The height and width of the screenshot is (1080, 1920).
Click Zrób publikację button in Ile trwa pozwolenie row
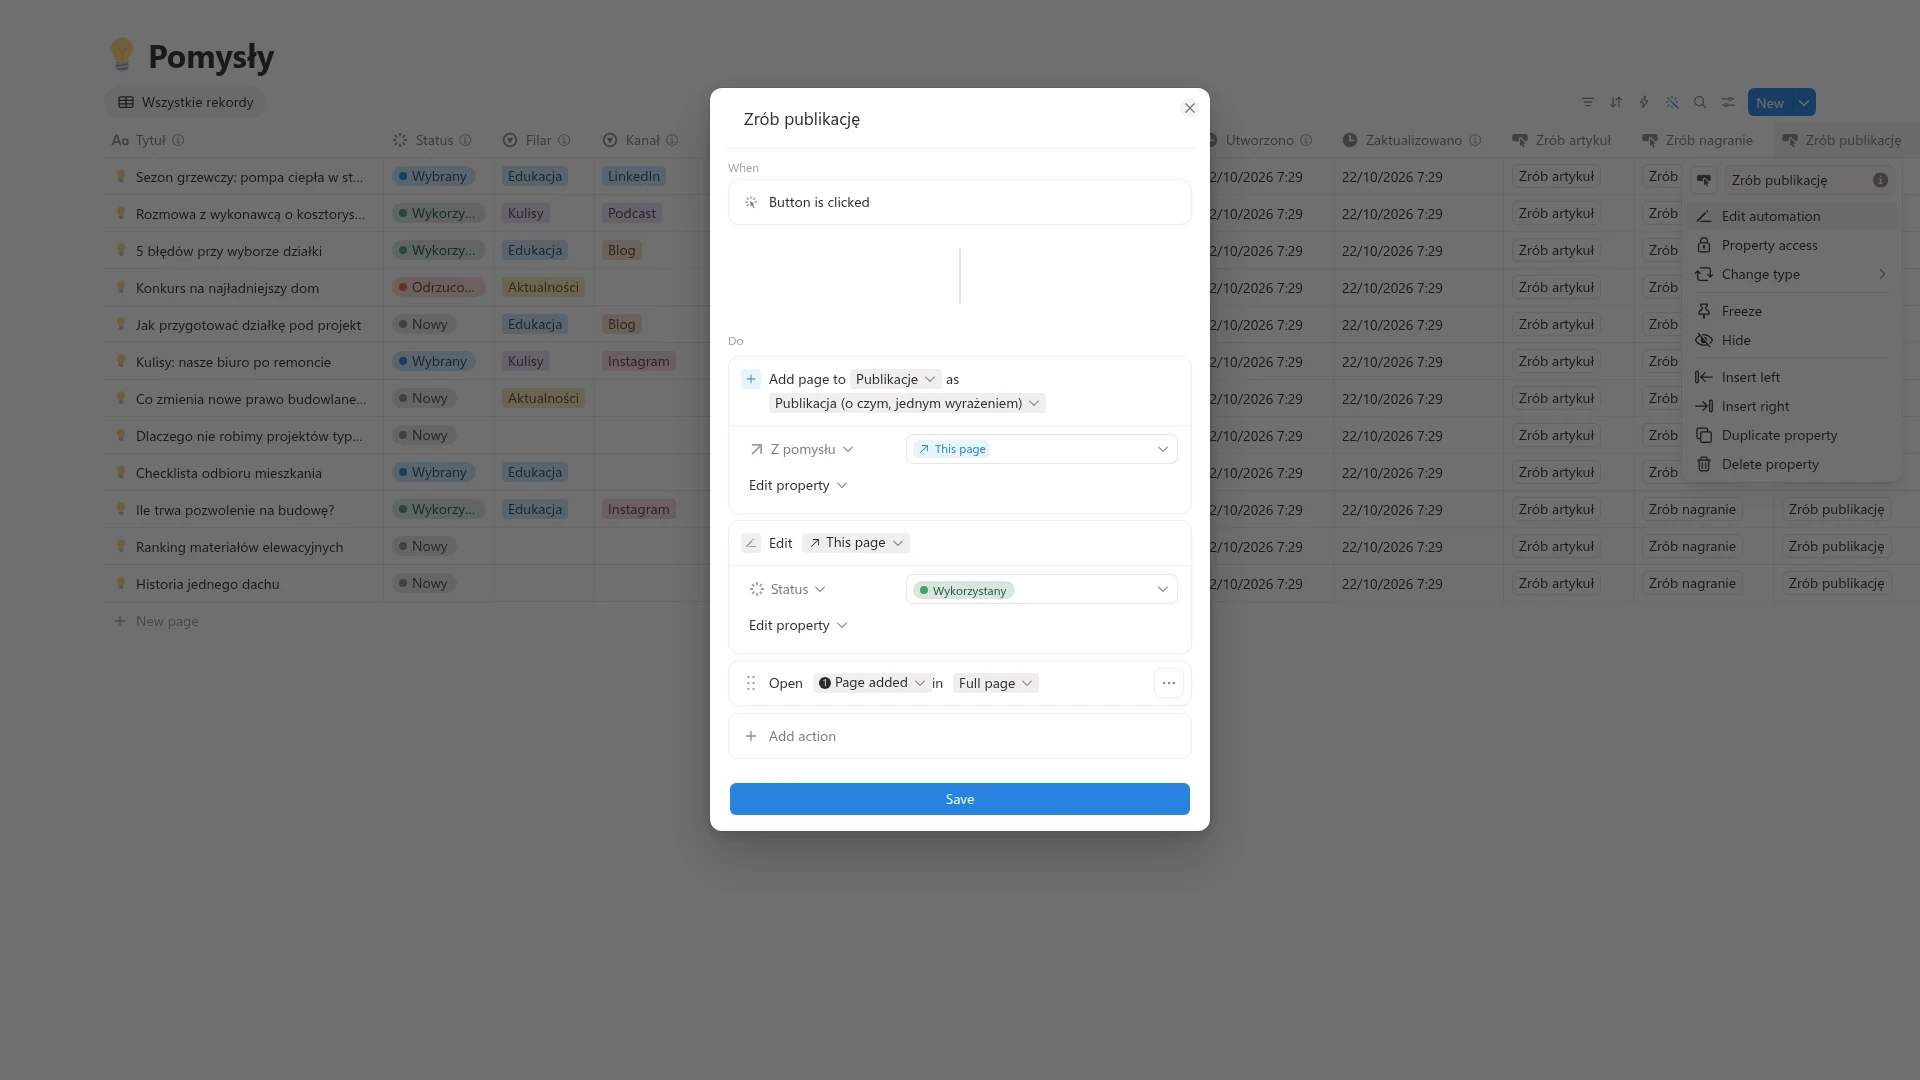(1836, 509)
